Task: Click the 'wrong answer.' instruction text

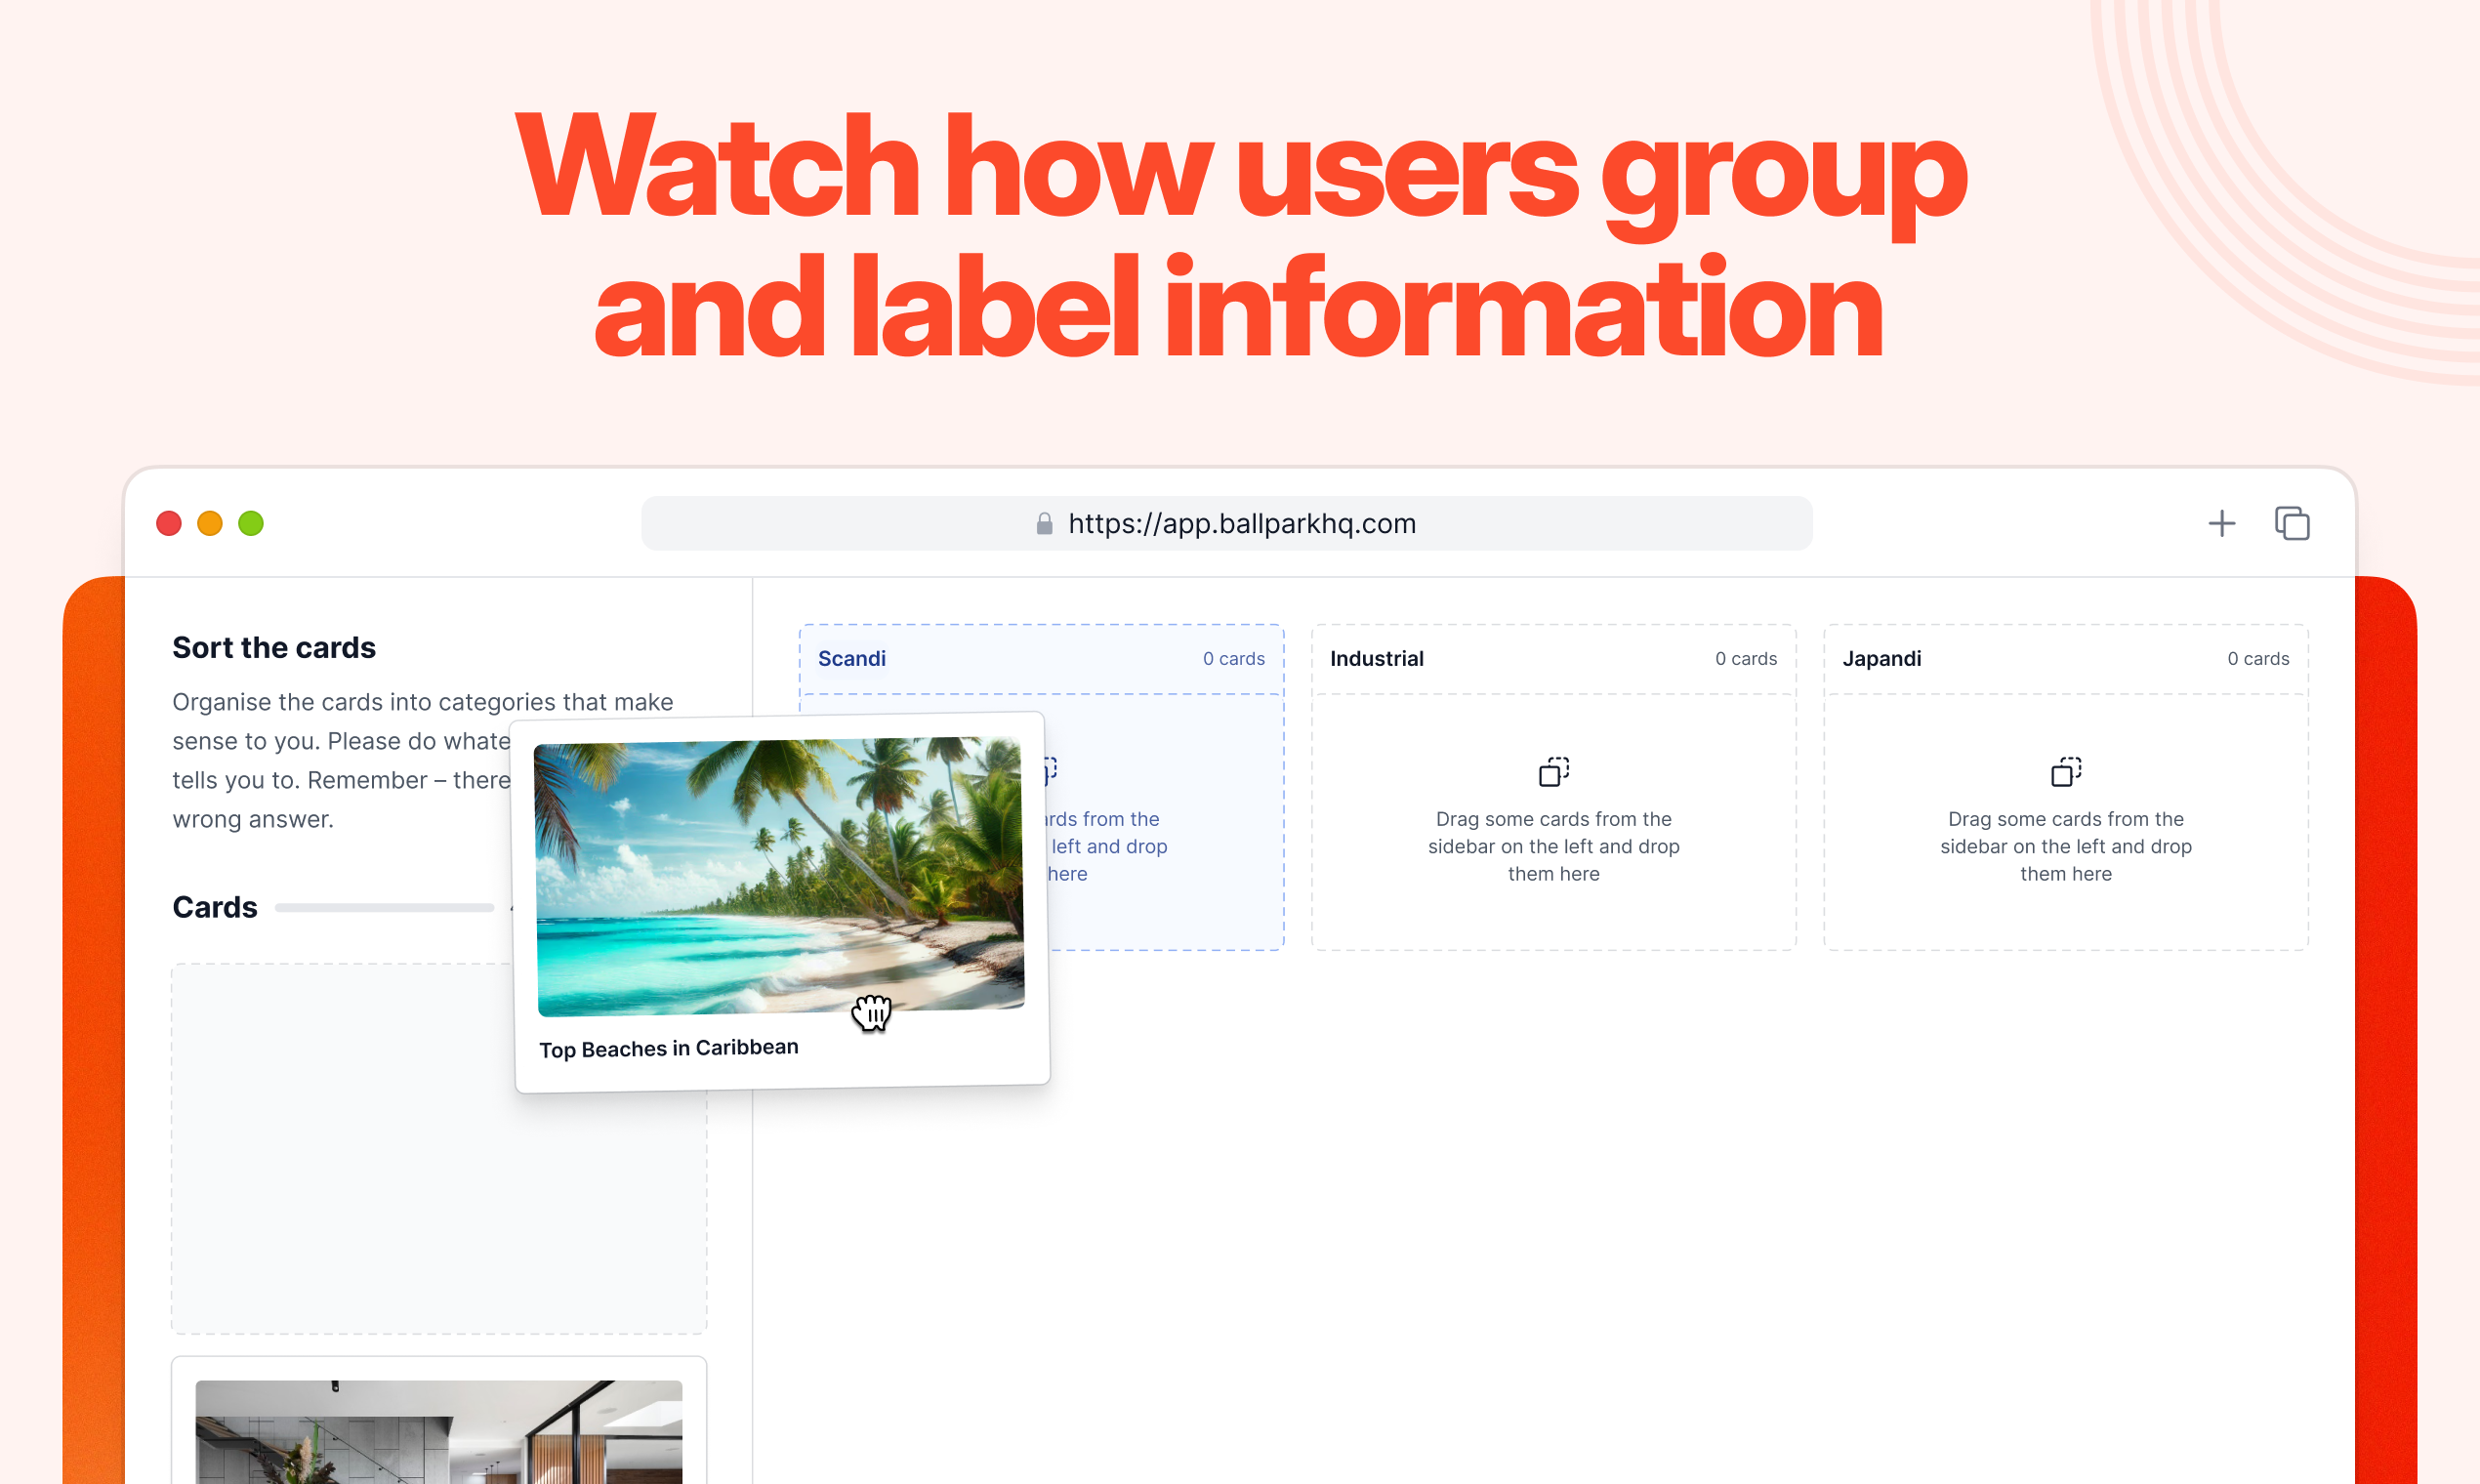Action: tap(252, 819)
